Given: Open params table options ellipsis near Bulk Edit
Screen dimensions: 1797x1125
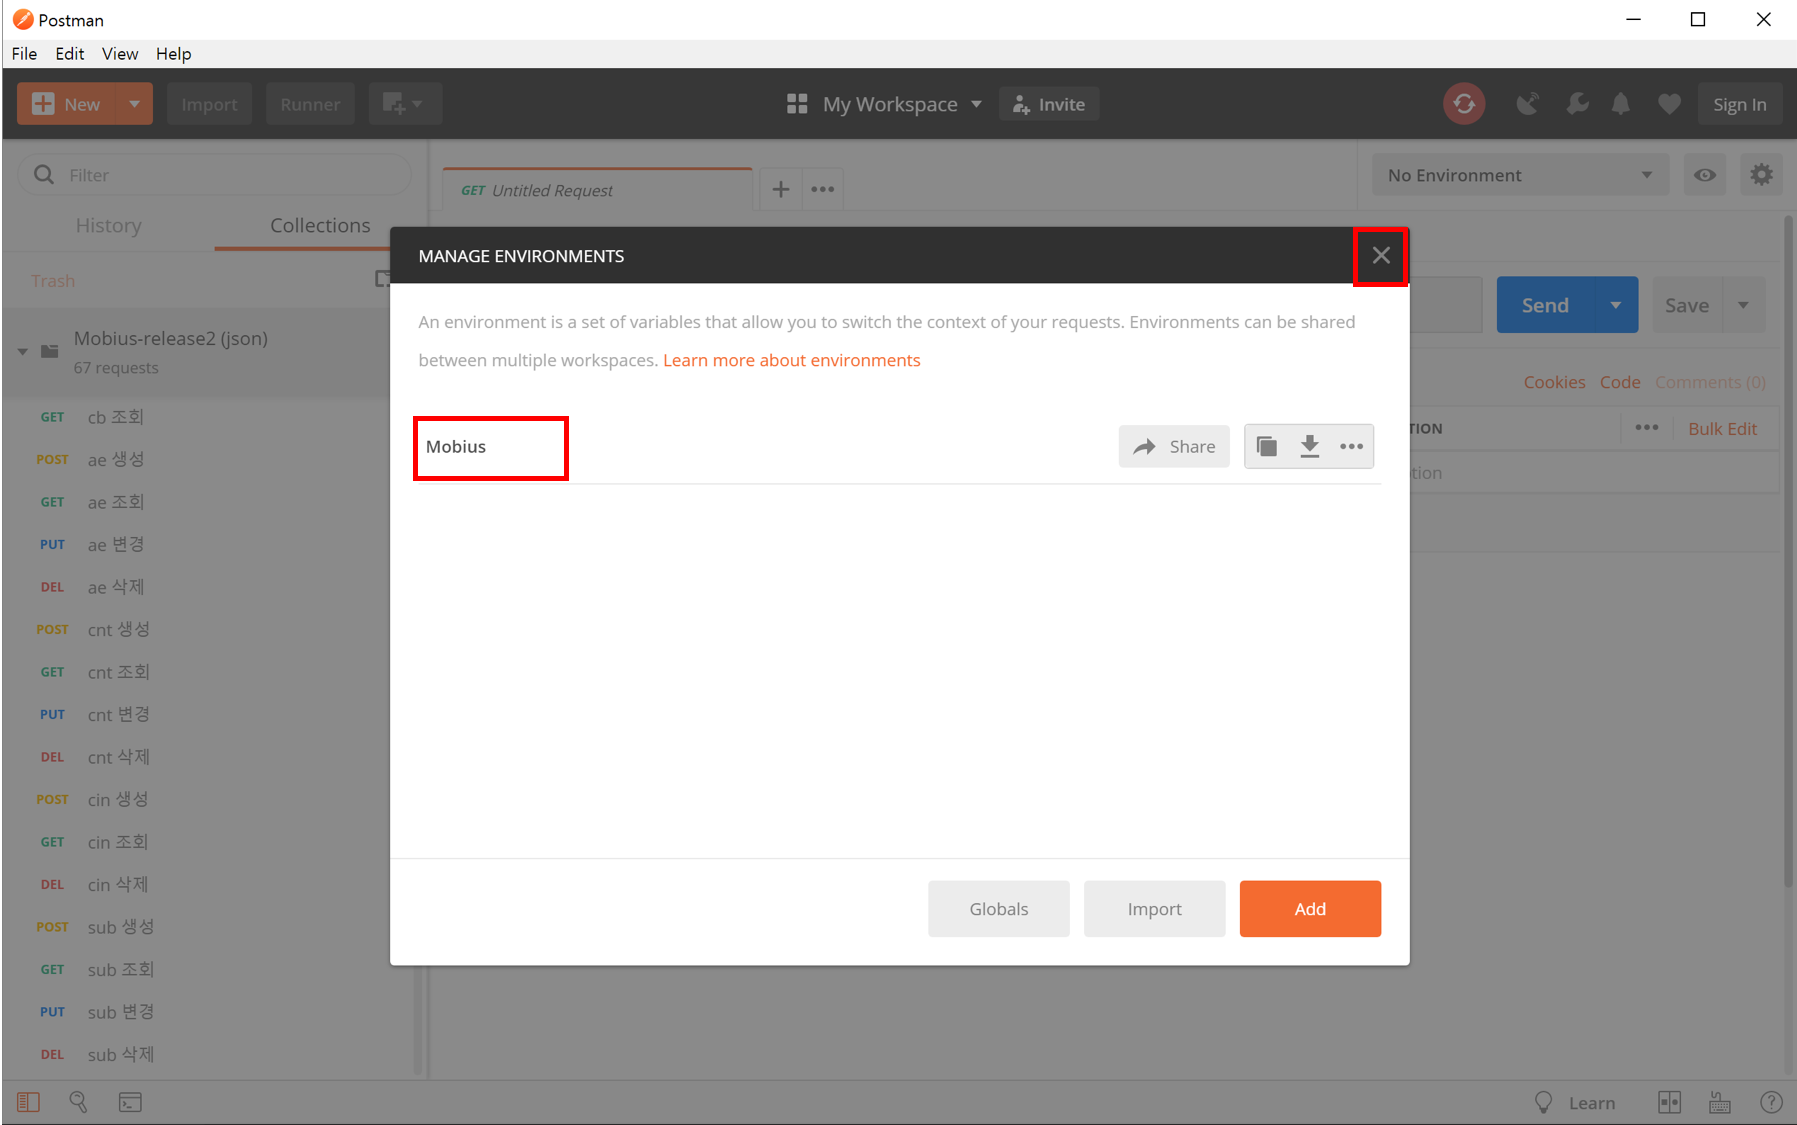Looking at the screenshot, I should (1646, 427).
